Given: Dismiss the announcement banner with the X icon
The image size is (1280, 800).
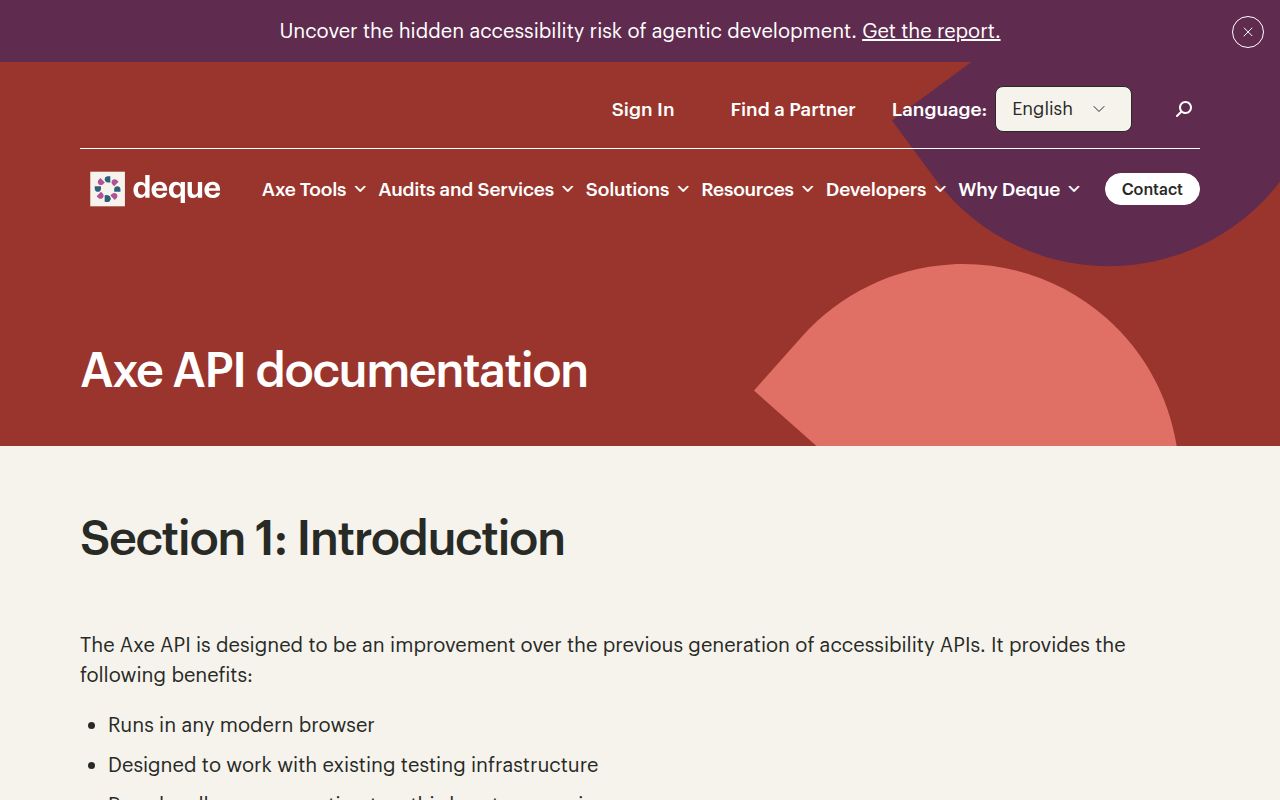Looking at the screenshot, I should coord(1247,32).
